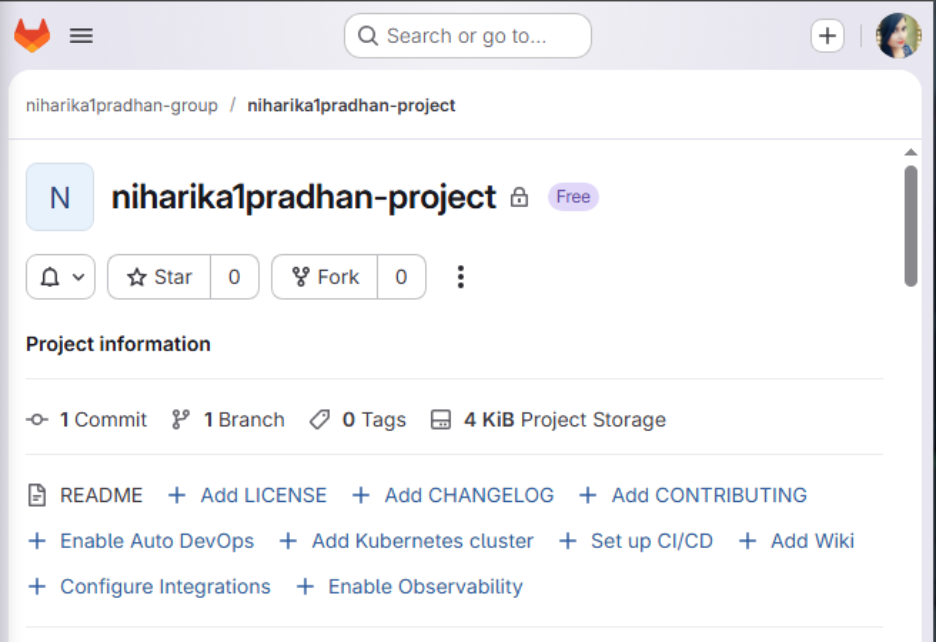This screenshot has height=642, width=936.
Task: Open the three-dot project actions menu
Action: pyautogui.click(x=460, y=277)
